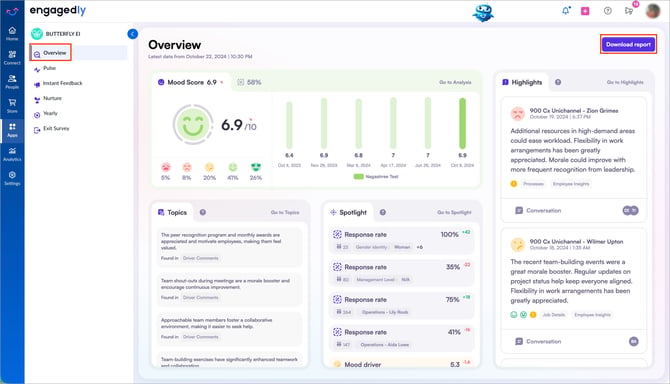Click the 41% happy mood face
This screenshot has height=384, width=670.
pyautogui.click(x=232, y=167)
